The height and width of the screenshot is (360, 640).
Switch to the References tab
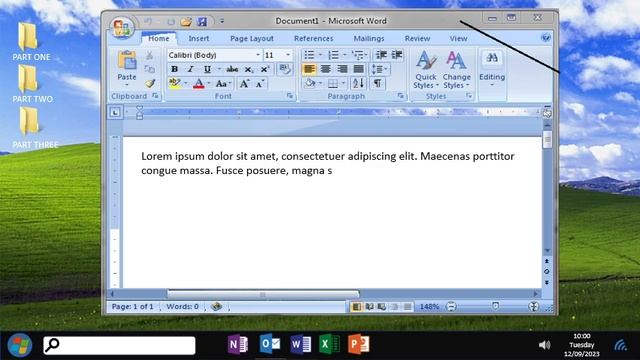tap(313, 38)
